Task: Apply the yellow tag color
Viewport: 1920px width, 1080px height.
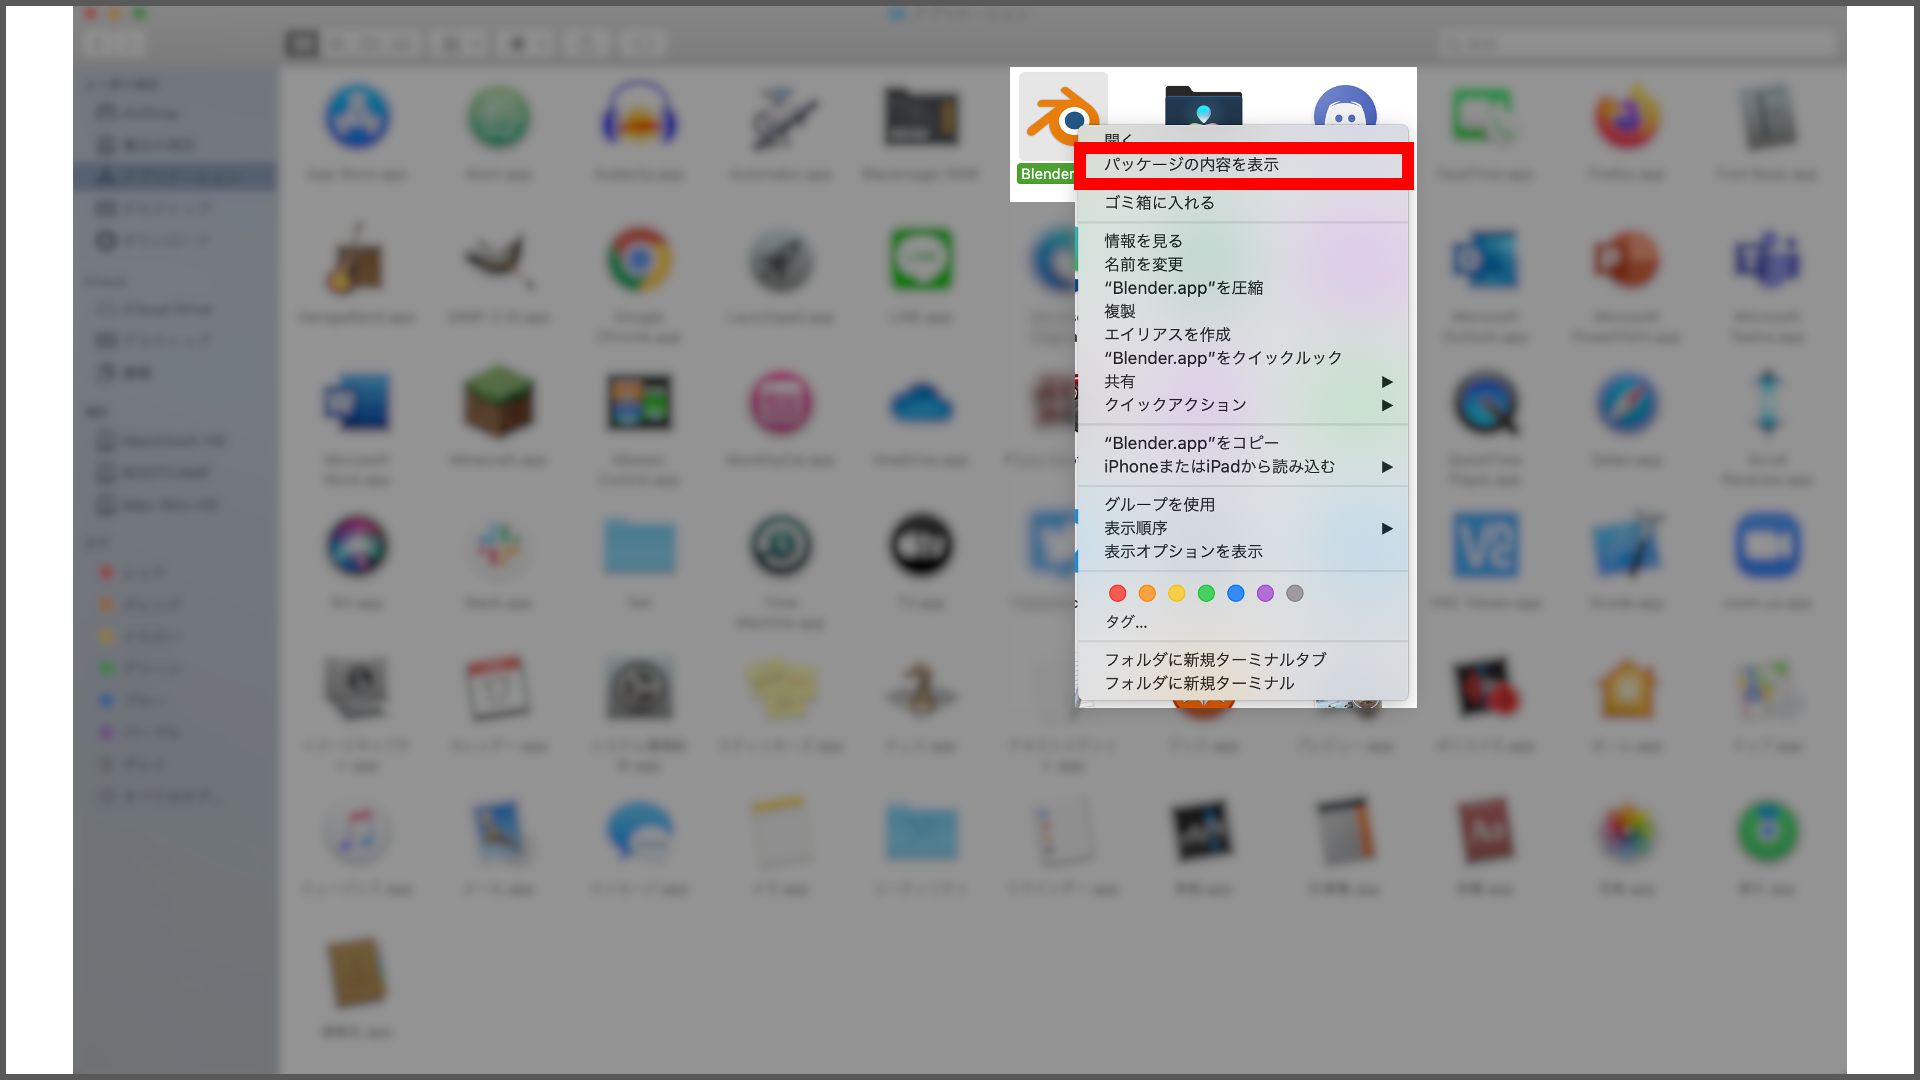Action: (x=1177, y=594)
